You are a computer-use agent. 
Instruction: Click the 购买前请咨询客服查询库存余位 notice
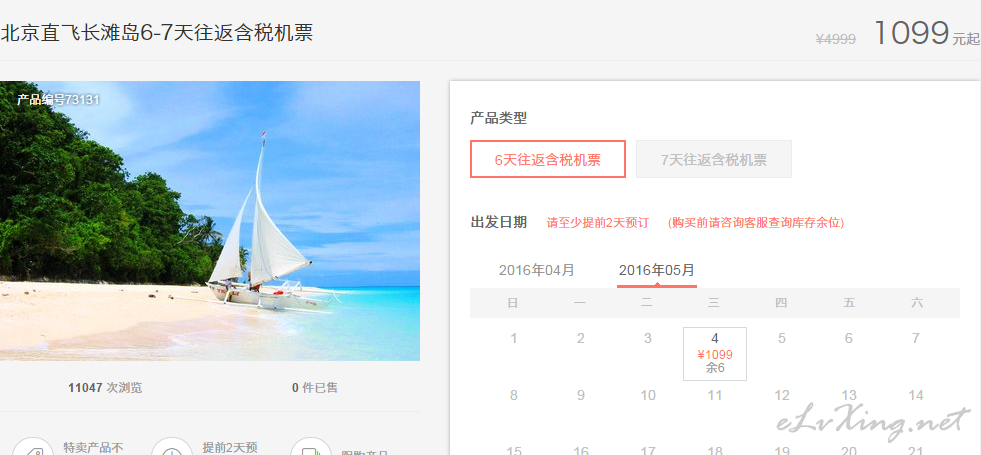[756, 222]
